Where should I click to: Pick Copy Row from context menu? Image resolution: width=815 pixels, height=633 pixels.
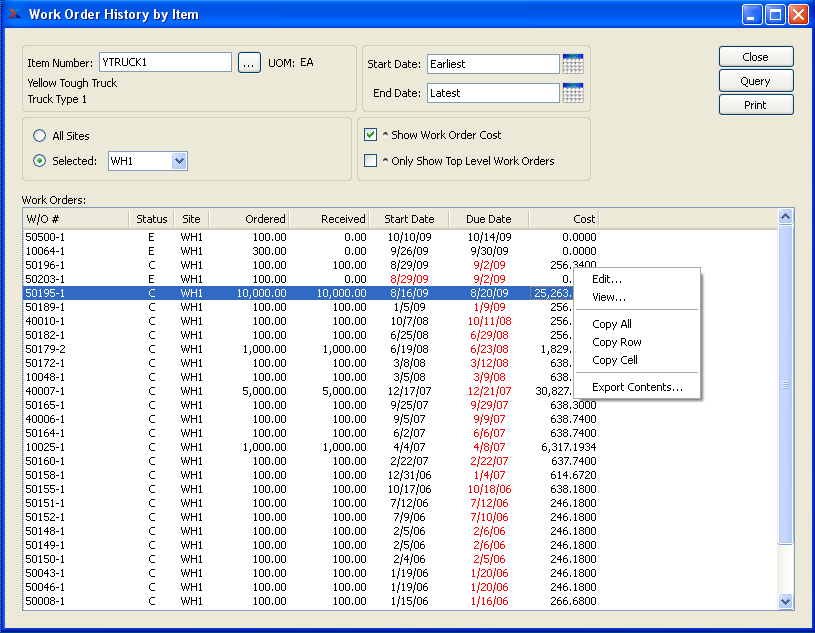(615, 342)
